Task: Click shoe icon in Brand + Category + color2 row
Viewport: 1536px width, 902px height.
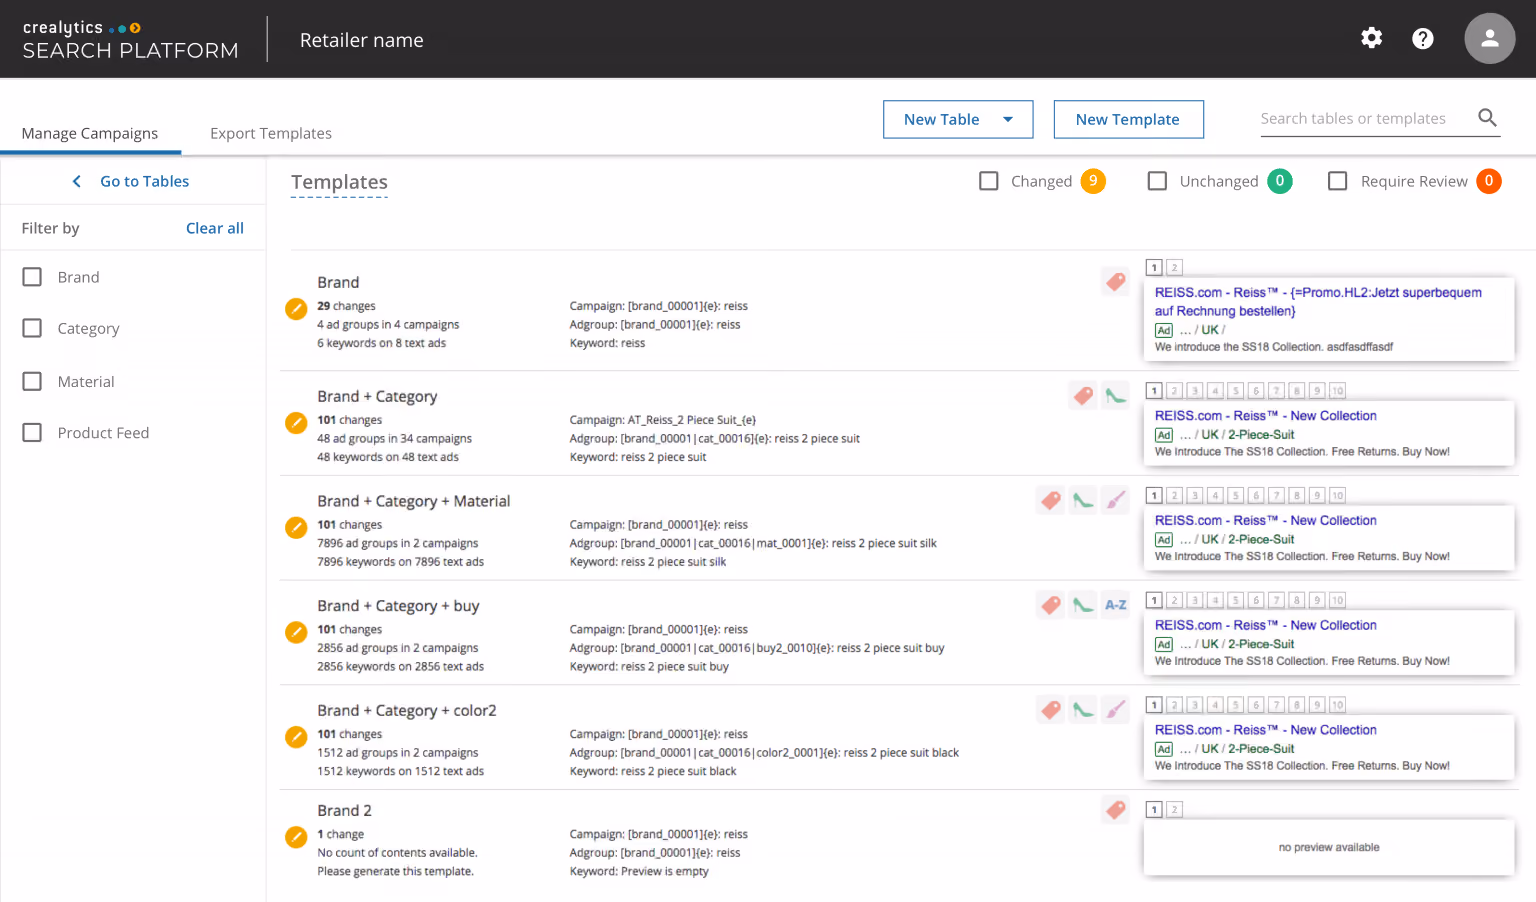Action: click(x=1083, y=710)
